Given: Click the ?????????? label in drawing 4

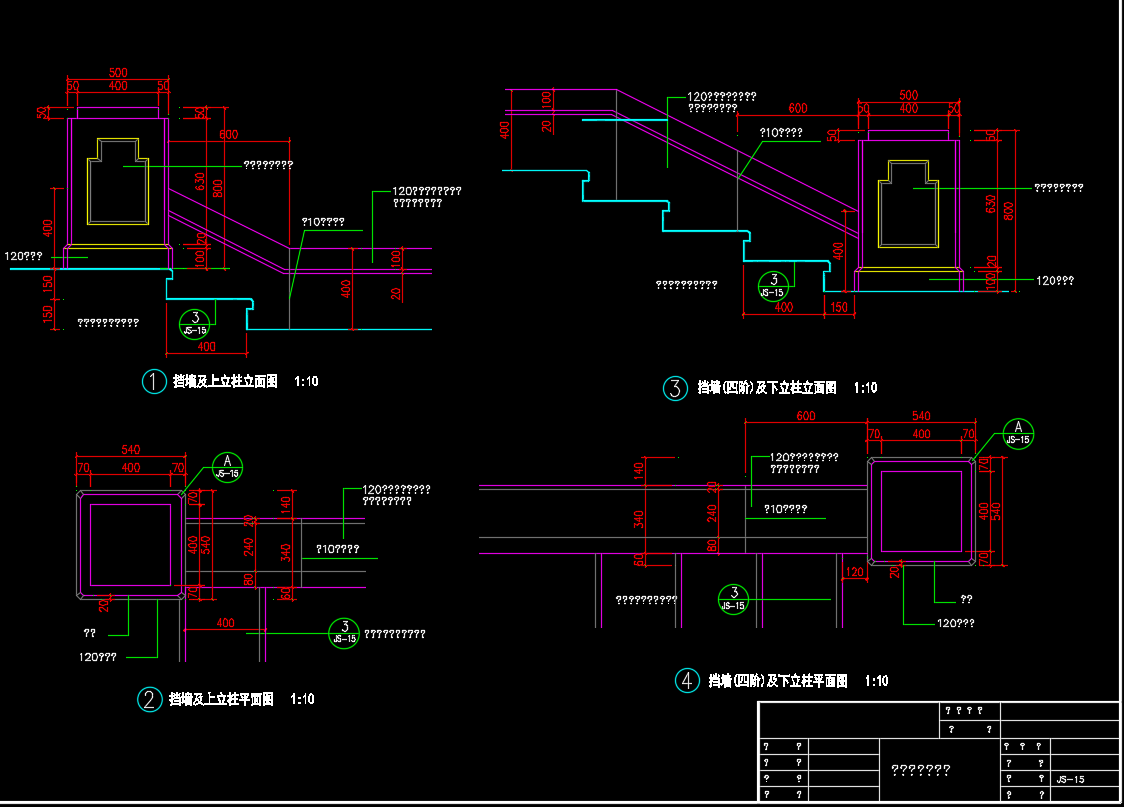Looking at the screenshot, I should 647,600.
